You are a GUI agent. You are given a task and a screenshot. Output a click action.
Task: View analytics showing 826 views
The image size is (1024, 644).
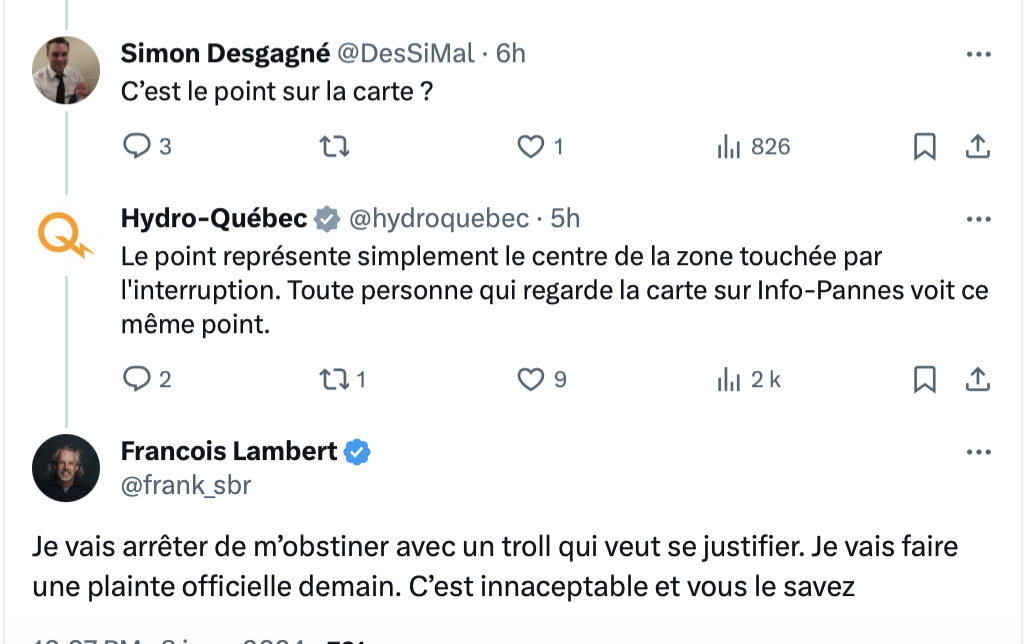[x=754, y=146]
